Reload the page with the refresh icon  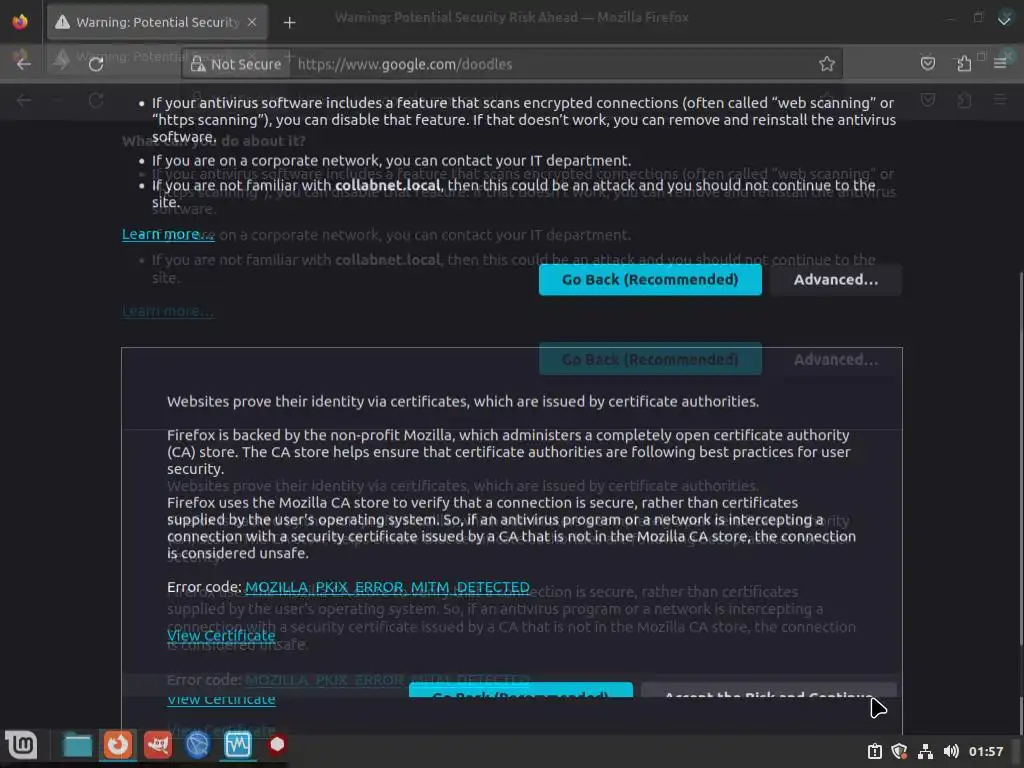click(96, 64)
